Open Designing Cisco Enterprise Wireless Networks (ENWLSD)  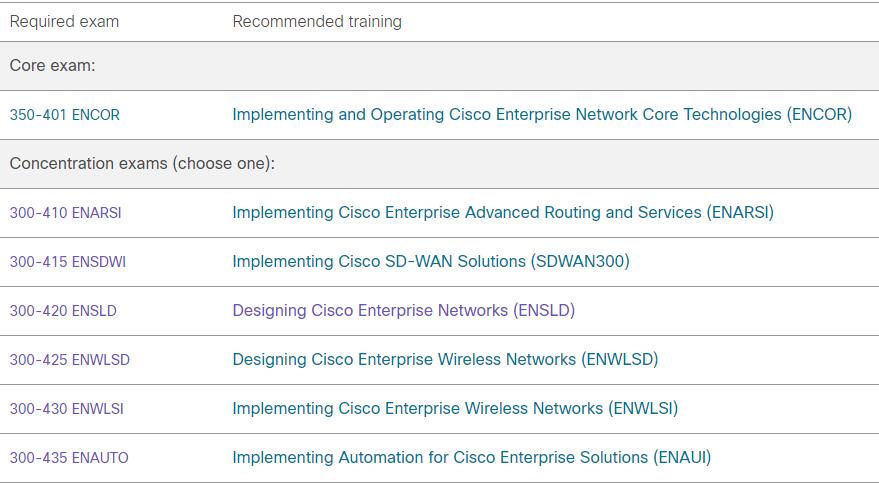point(445,359)
